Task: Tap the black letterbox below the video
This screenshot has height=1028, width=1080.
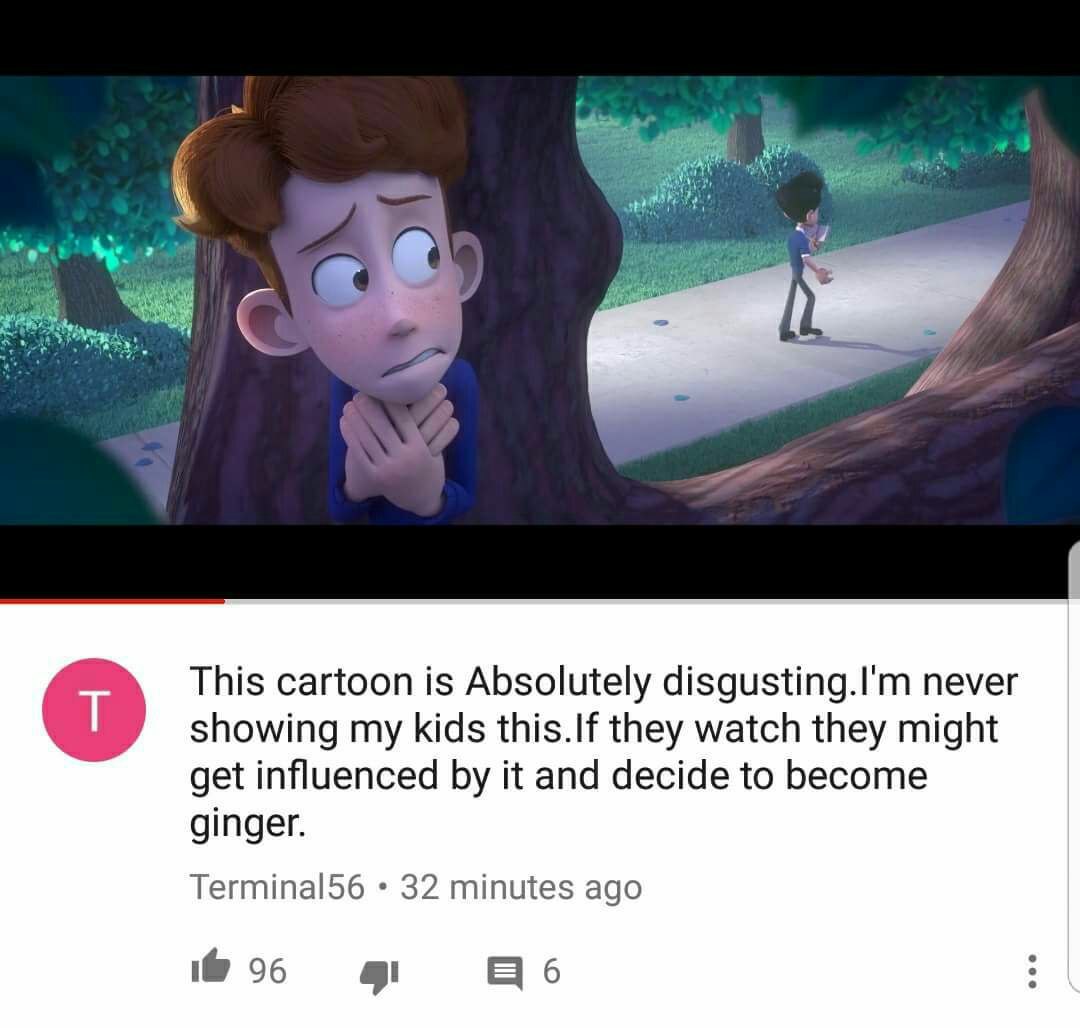Action: (540, 561)
